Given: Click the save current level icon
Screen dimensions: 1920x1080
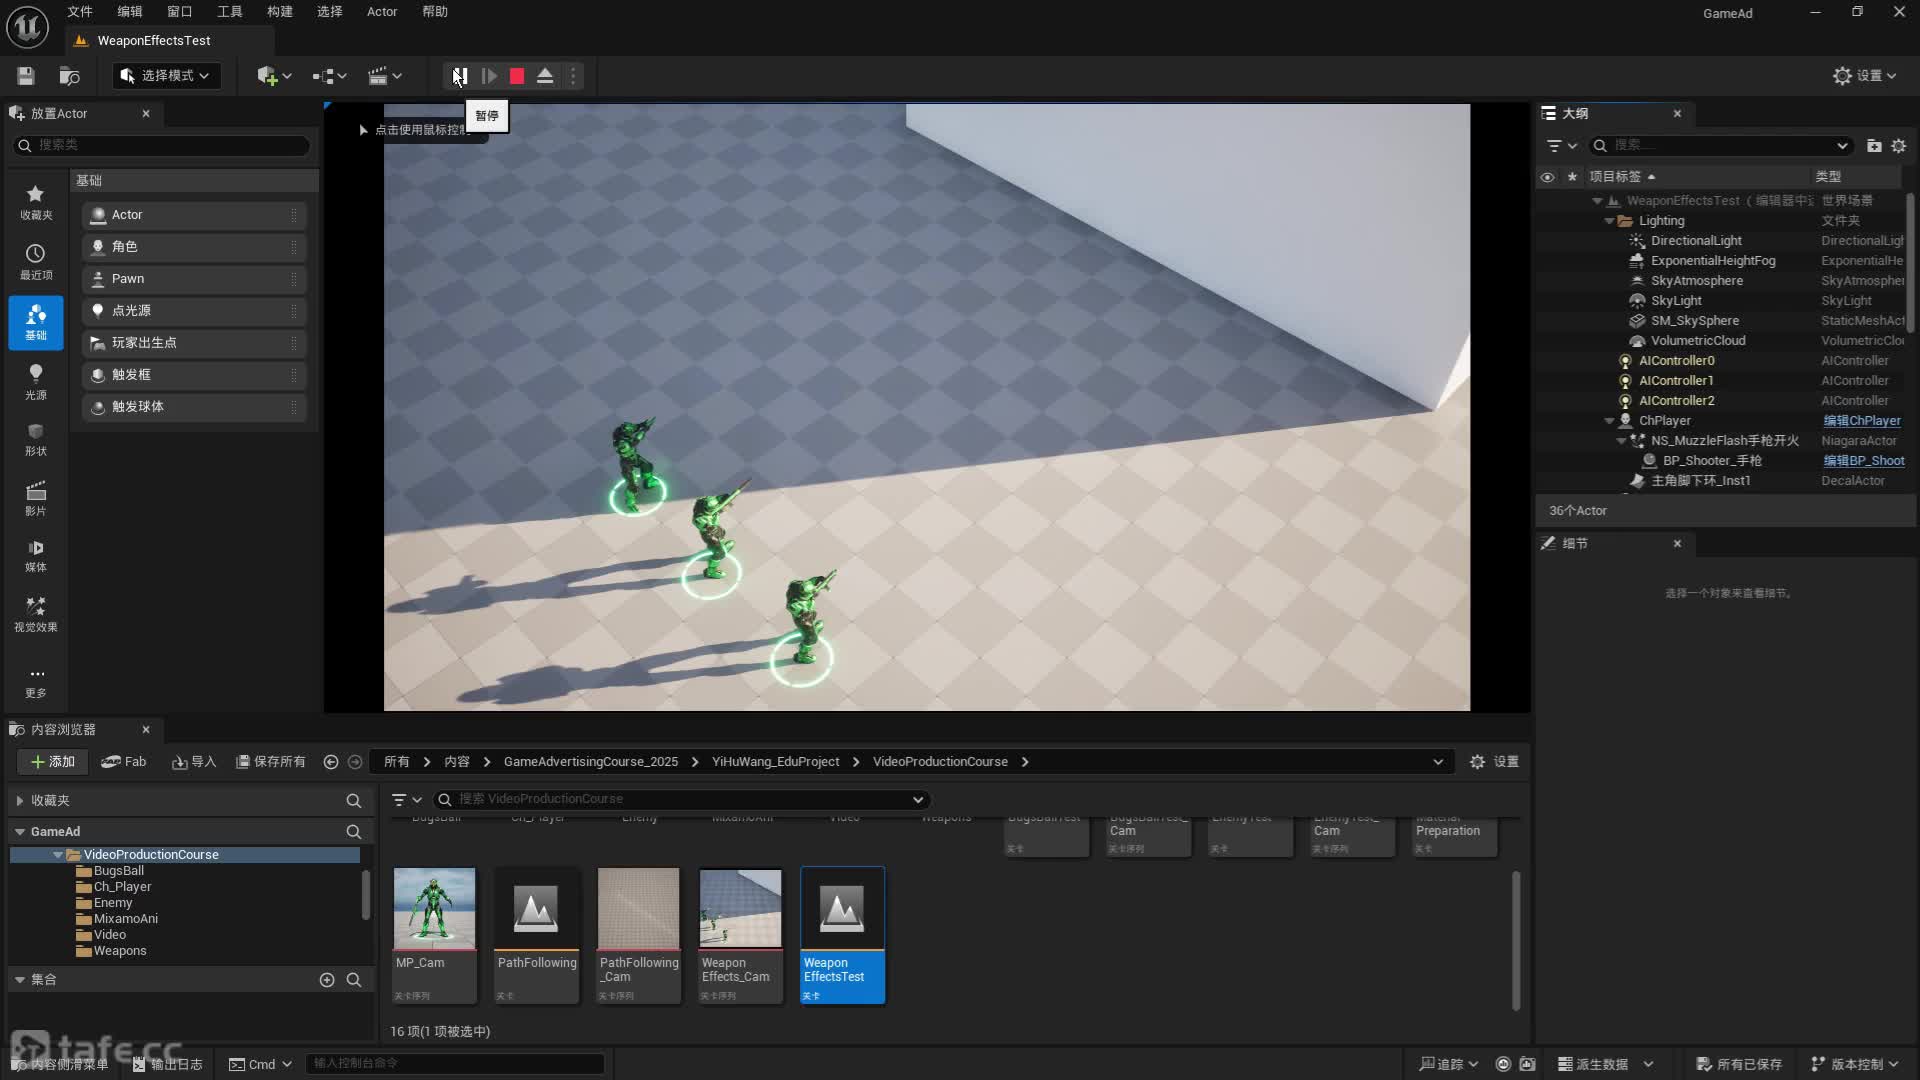Looking at the screenshot, I should pyautogui.click(x=26, y=76).
